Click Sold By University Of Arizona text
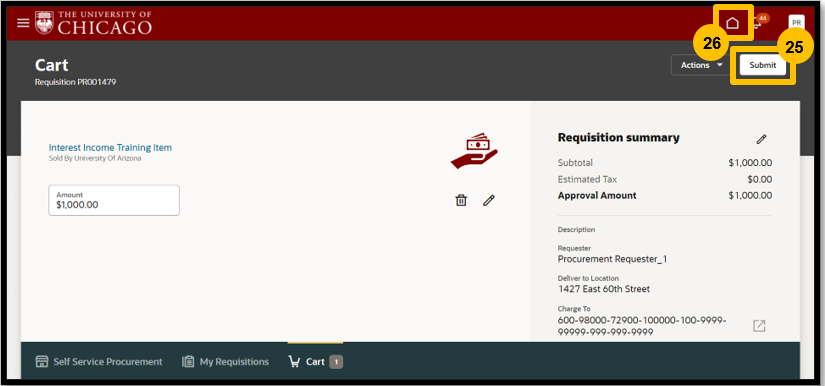 pos(95,158)
